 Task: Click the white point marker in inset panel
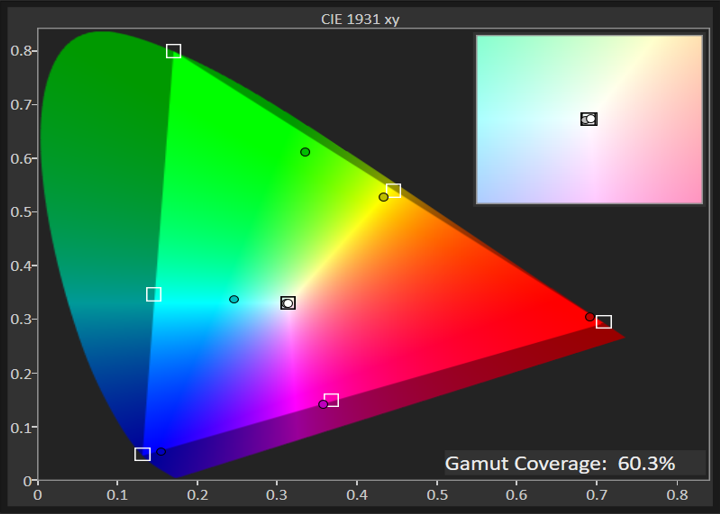(589, 119)
